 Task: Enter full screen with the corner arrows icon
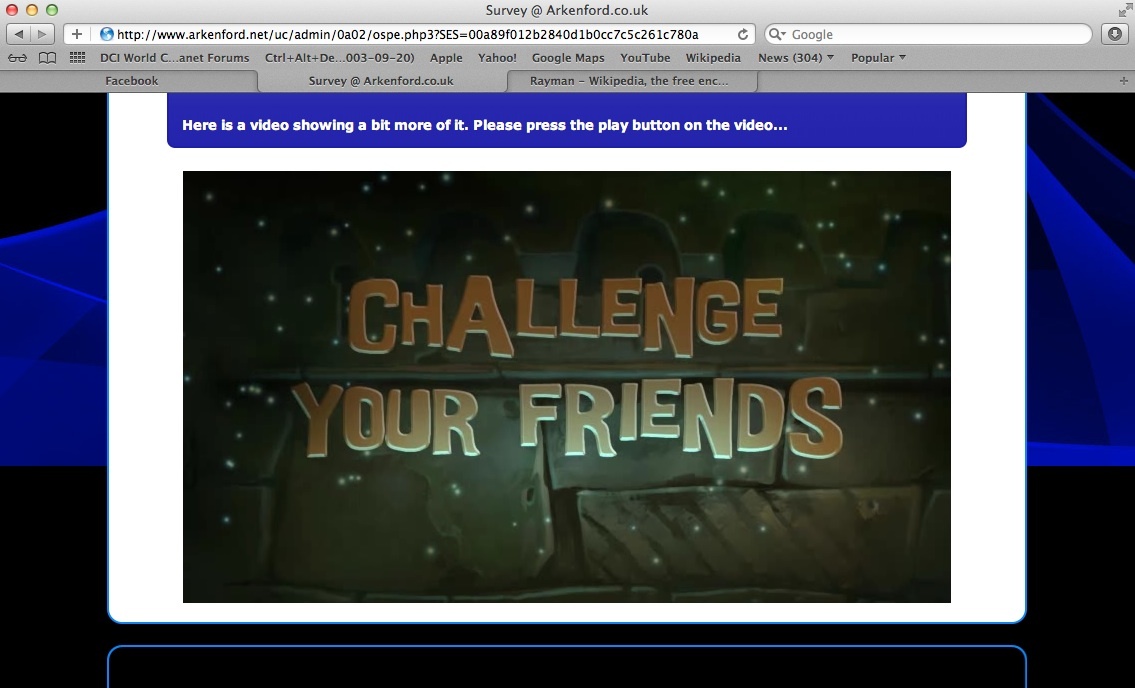click(1124, 10)
